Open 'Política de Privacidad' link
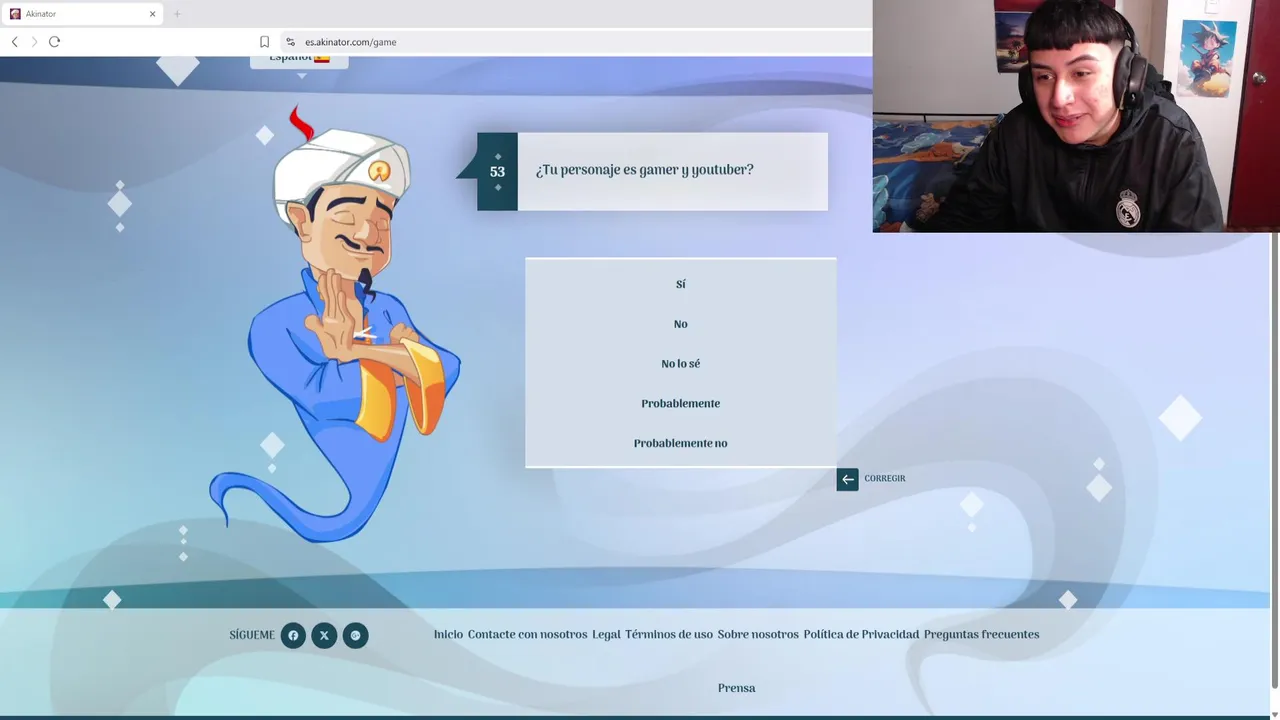This screenshot has width=1280, height=720. pos(861,634)
